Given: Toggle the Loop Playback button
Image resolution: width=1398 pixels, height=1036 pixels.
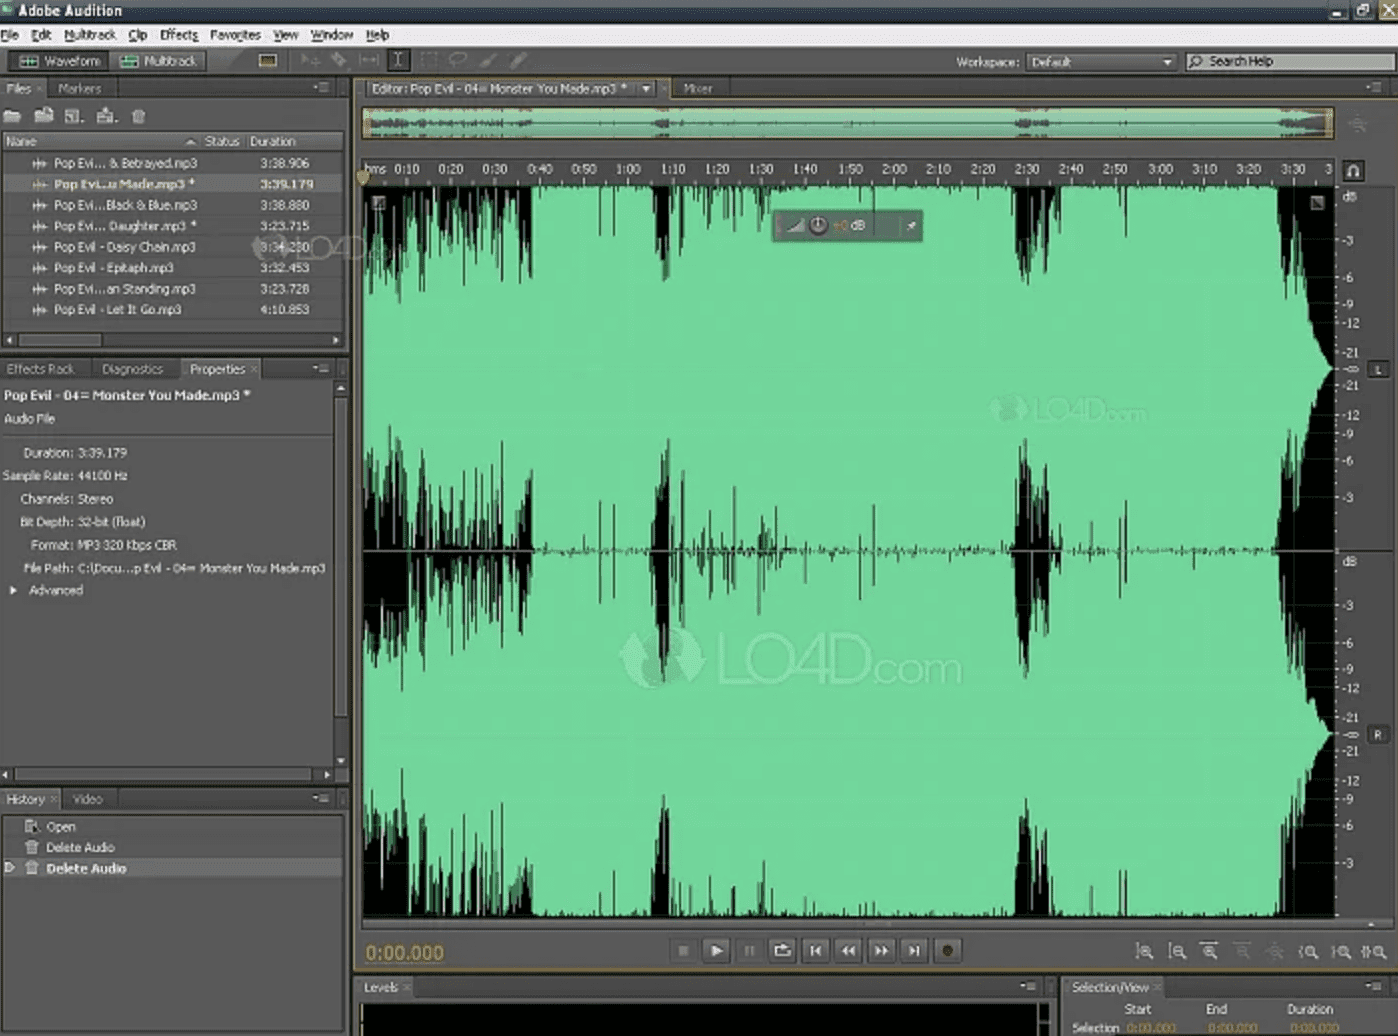Looking at the screenshot, I should (782, 951).
